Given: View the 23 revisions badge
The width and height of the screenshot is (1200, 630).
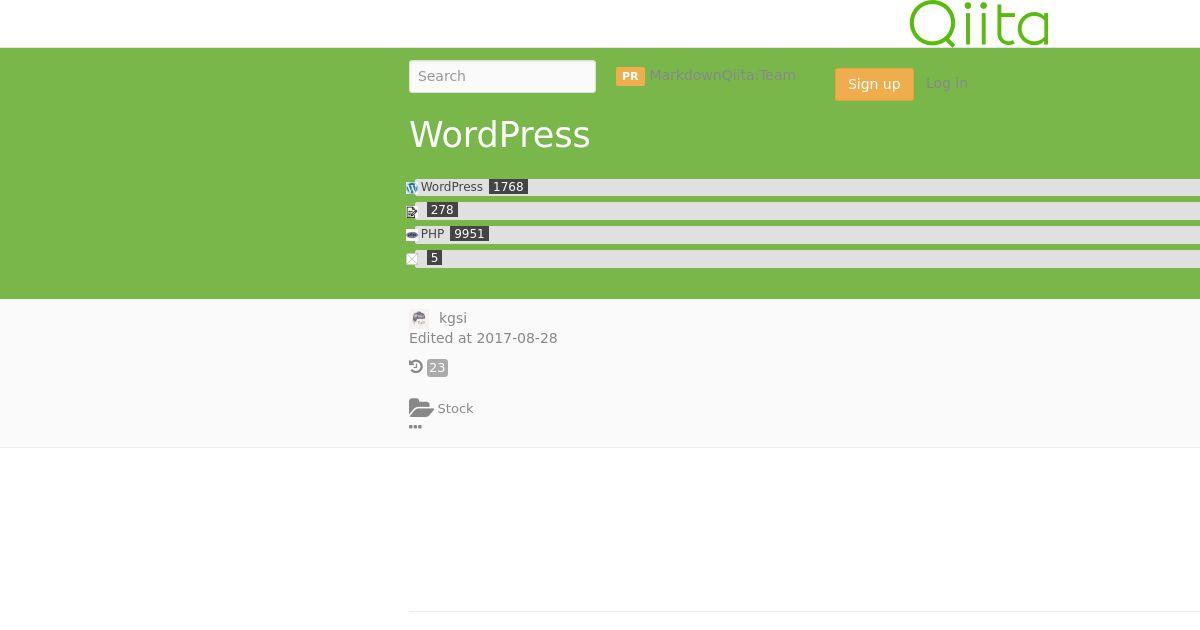Looking at the screenshot, I should click(437, 368).
